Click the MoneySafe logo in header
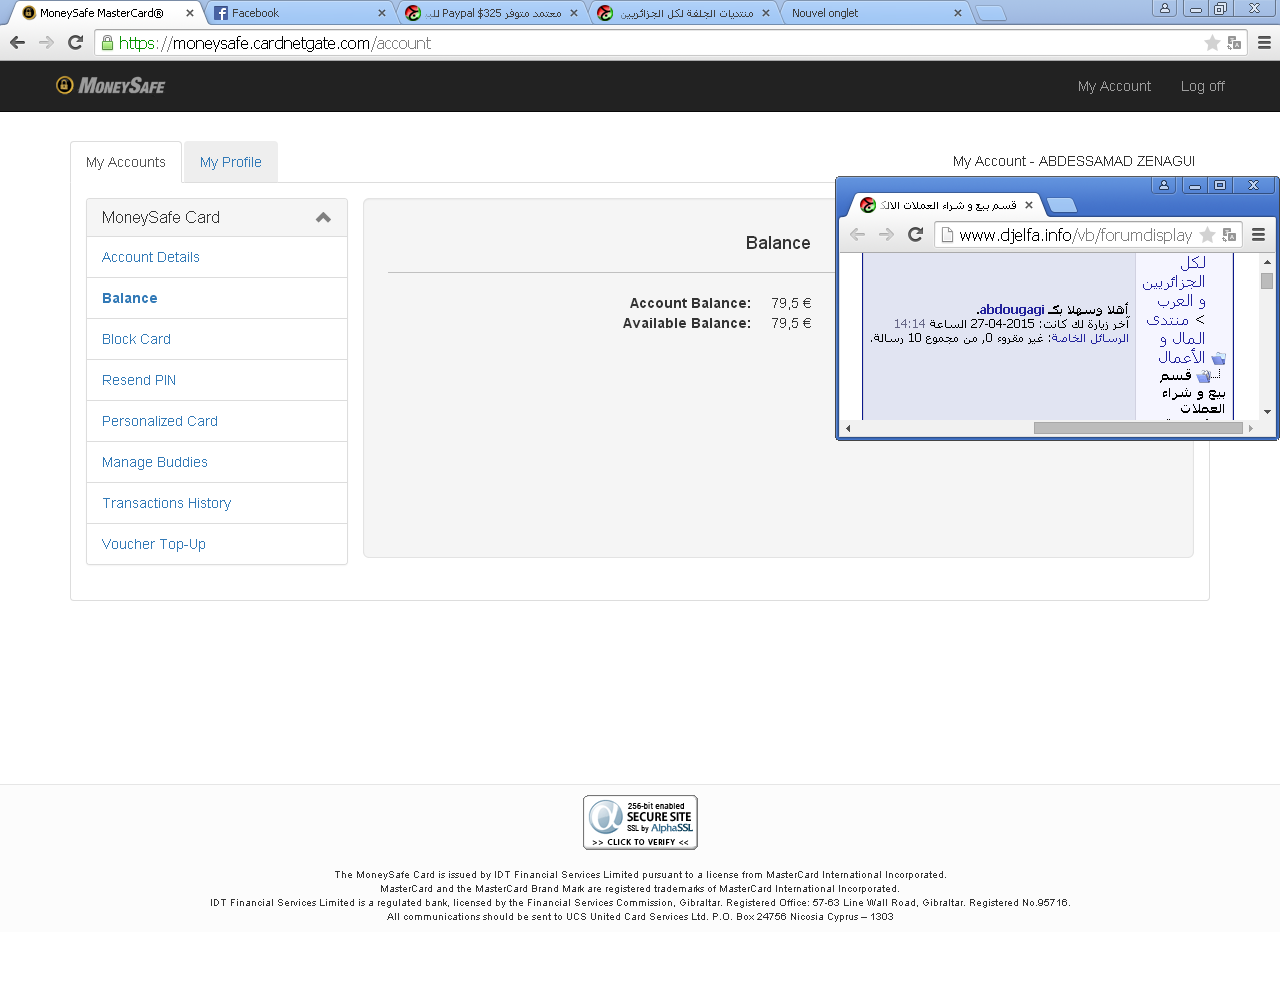This screenshot has height=994, width=1280. tap(111, 86)
